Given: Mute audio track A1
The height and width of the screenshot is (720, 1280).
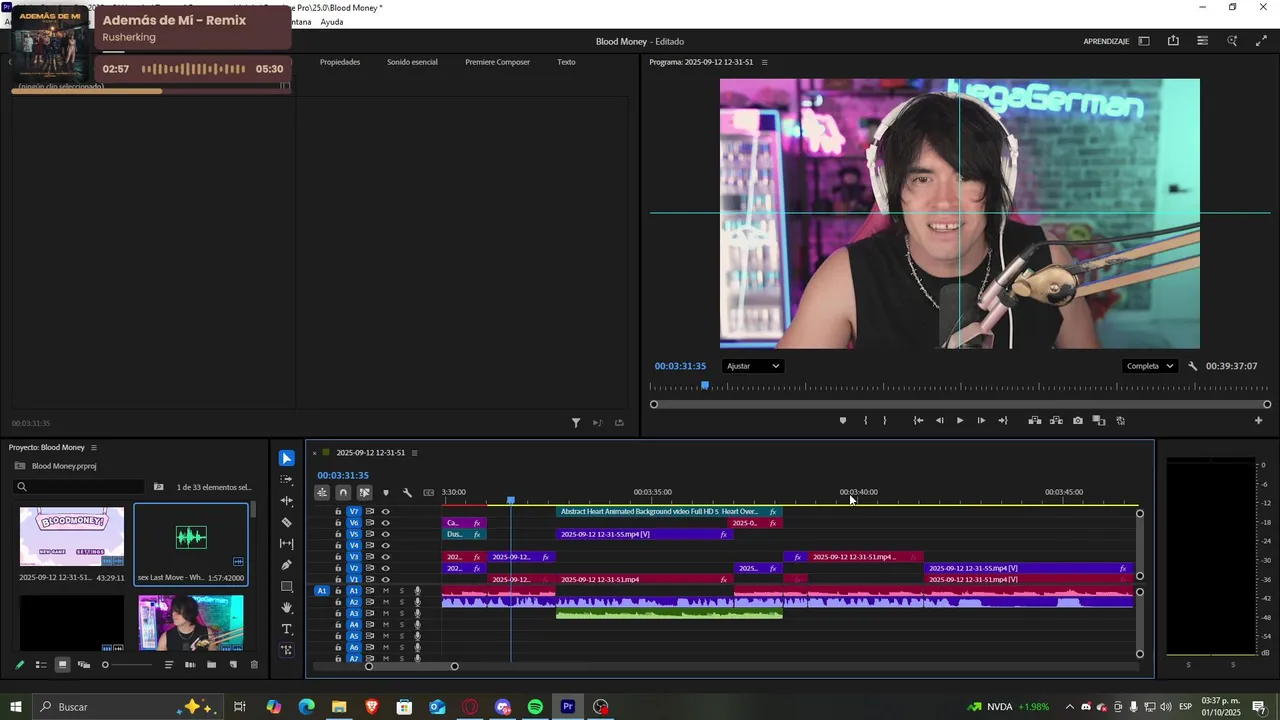Looking at the screenshot, I should pyautogui.click(x=386, y=591).
